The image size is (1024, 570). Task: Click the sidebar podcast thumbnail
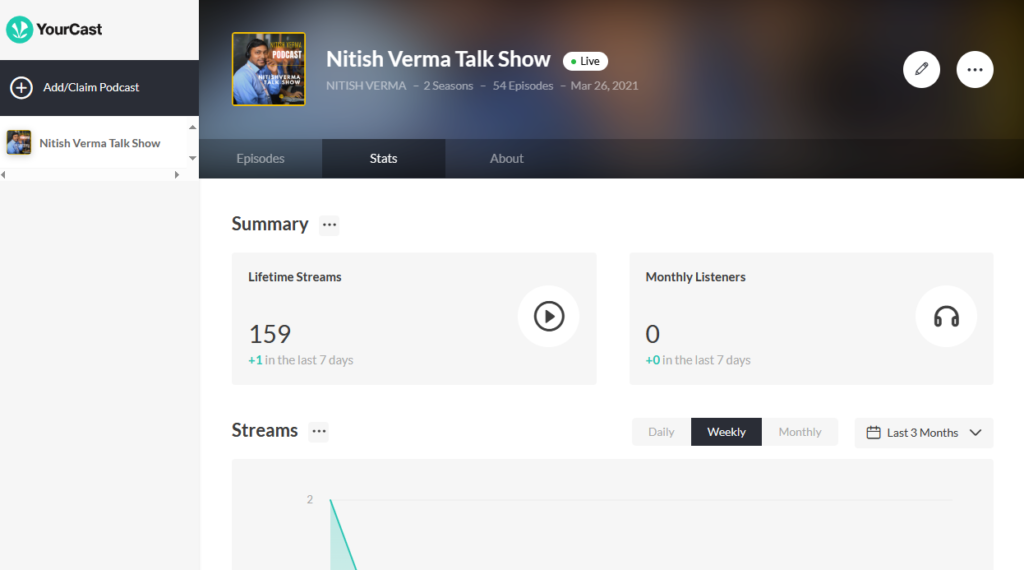tap(19, 142)
